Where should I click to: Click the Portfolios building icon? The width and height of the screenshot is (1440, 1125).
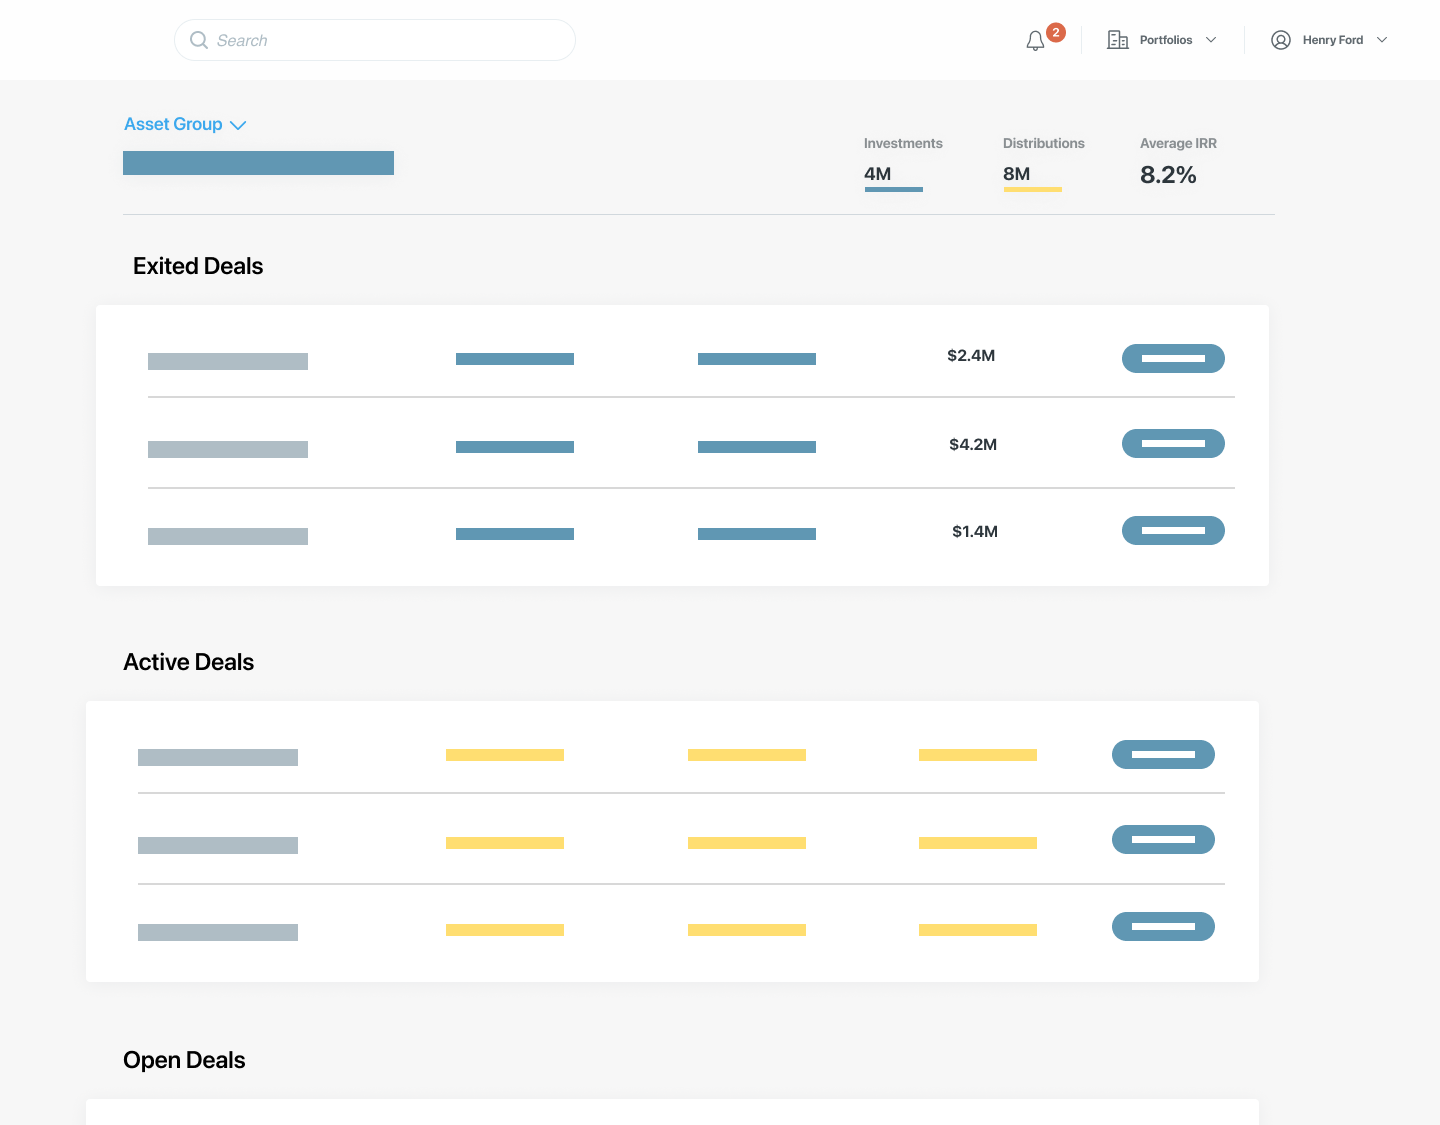(x=1117, y=40)
